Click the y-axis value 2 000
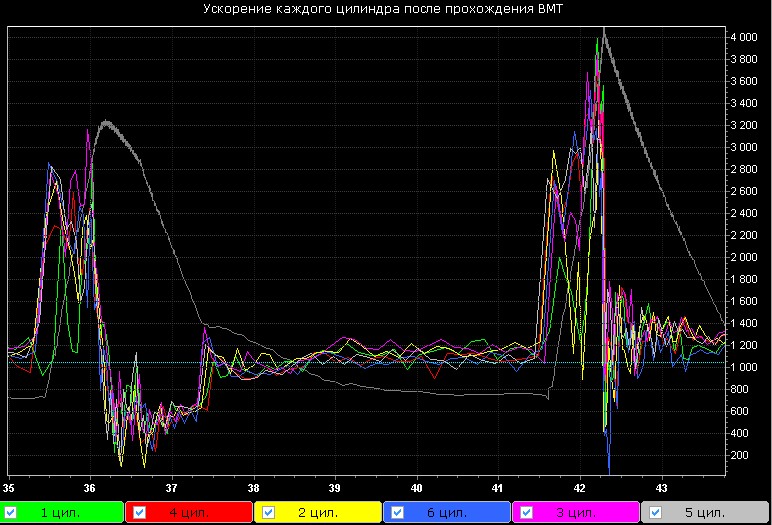The image size is (772, 525). click(x=744, y=257)
